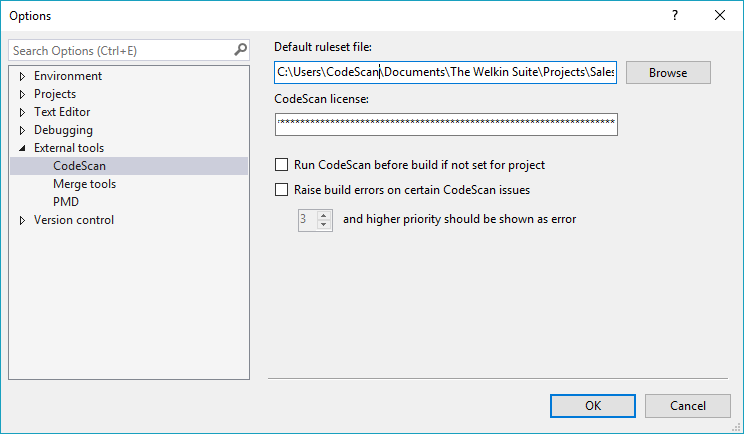Click the help question mark icon
The width and height of the screenshot is (744, 434).
click(x=675, y=15)
